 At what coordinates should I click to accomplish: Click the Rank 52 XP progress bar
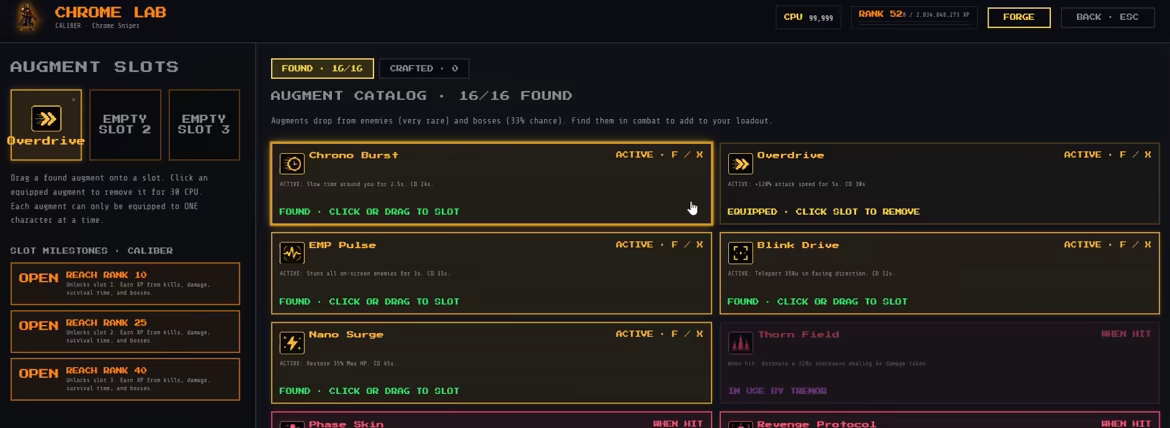tap(915, 24)
